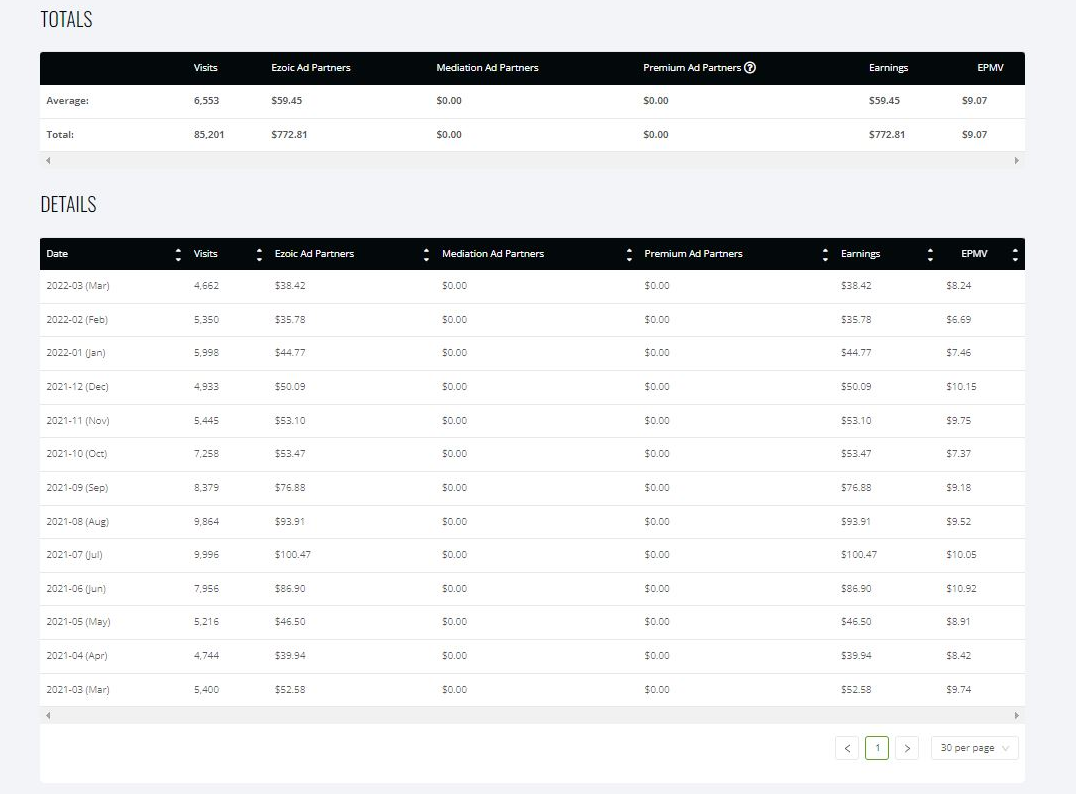1076x794 pixels.
Task: Click average visits value 6,553
Action: 206,101
